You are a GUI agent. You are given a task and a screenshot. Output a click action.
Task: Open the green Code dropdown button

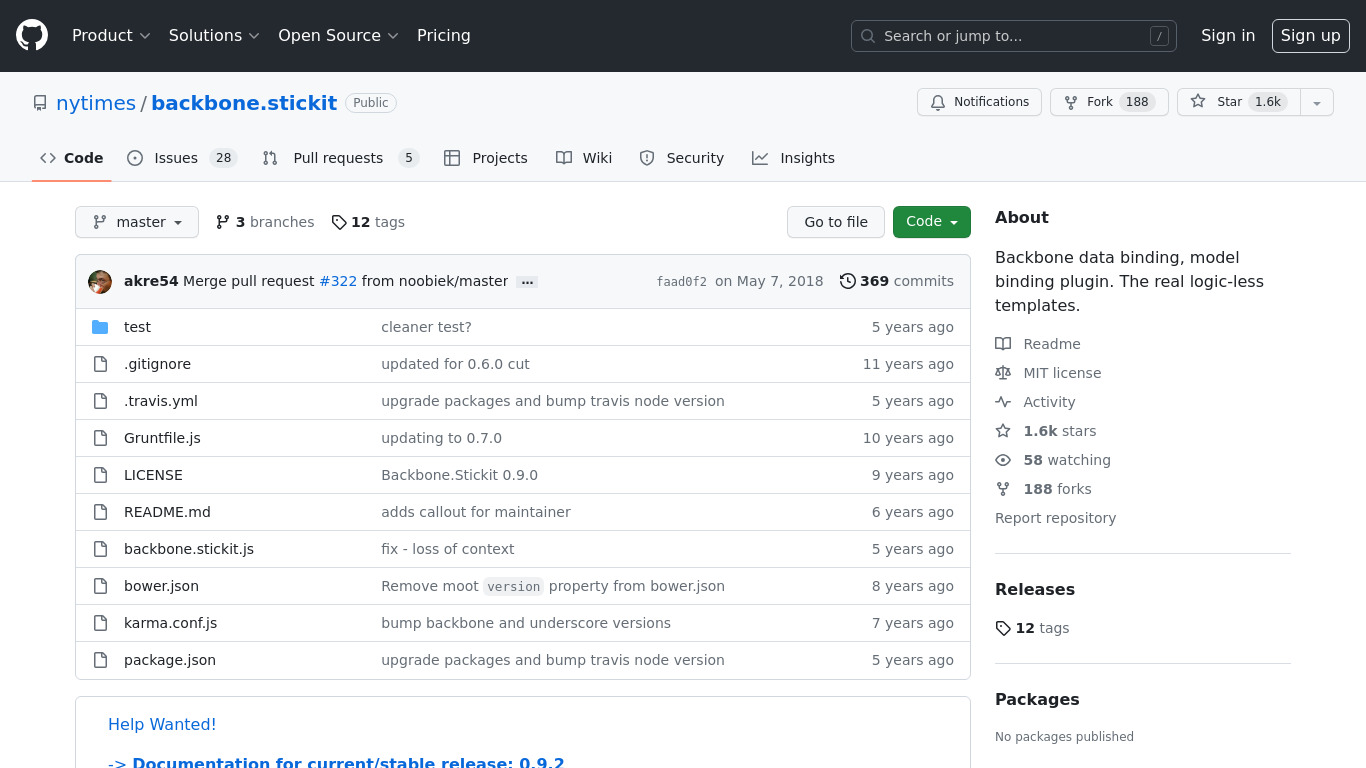932,222
